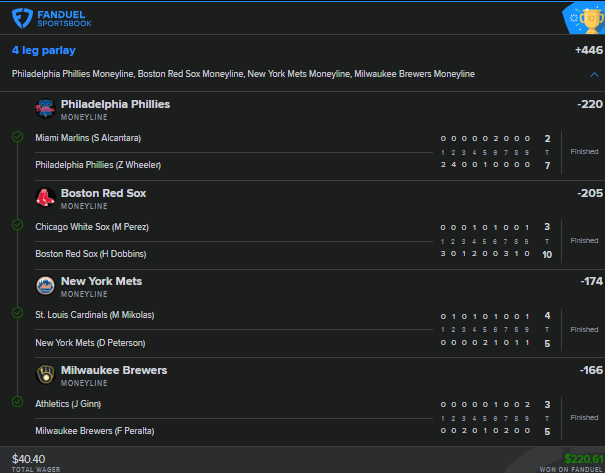Click the Athletics total score 3

click(547, 405)
